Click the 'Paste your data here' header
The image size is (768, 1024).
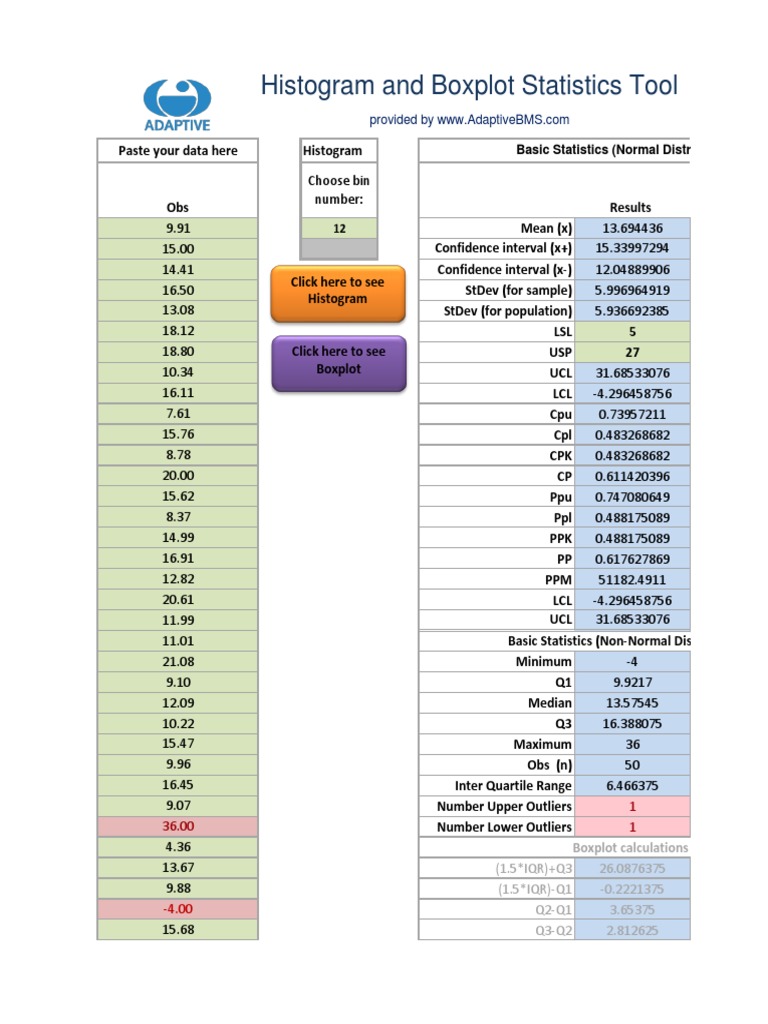pyautogui.click(x=177, y=151)
